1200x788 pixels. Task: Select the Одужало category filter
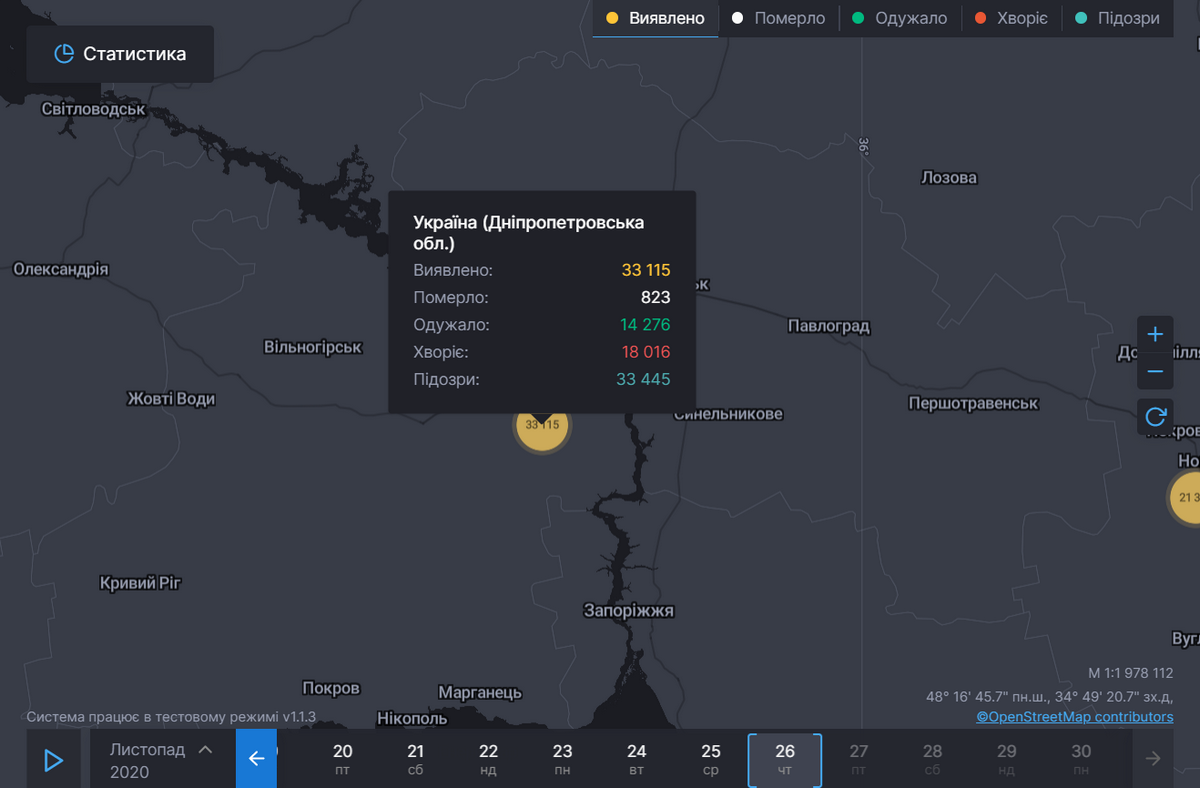[899, 19]
